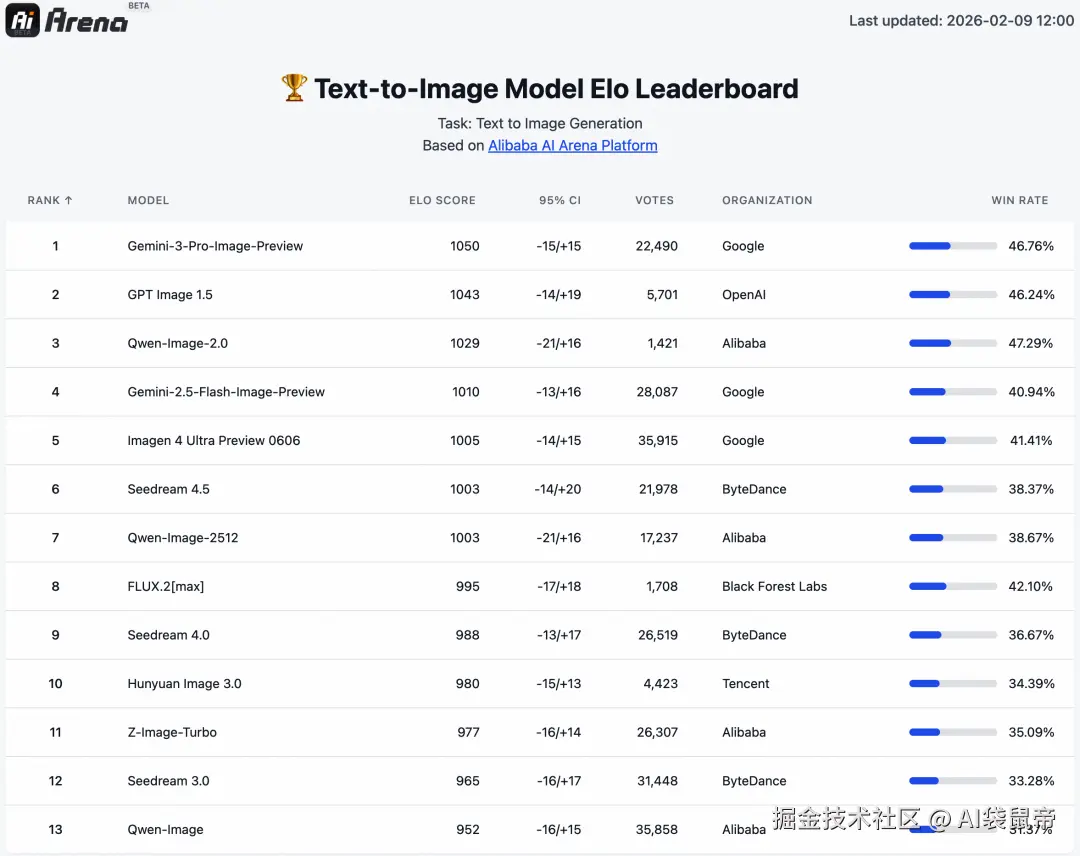Viewport: 1080px width, 856px height.
Task: Click the Win Rate column header
Action: click(1019, 200)
